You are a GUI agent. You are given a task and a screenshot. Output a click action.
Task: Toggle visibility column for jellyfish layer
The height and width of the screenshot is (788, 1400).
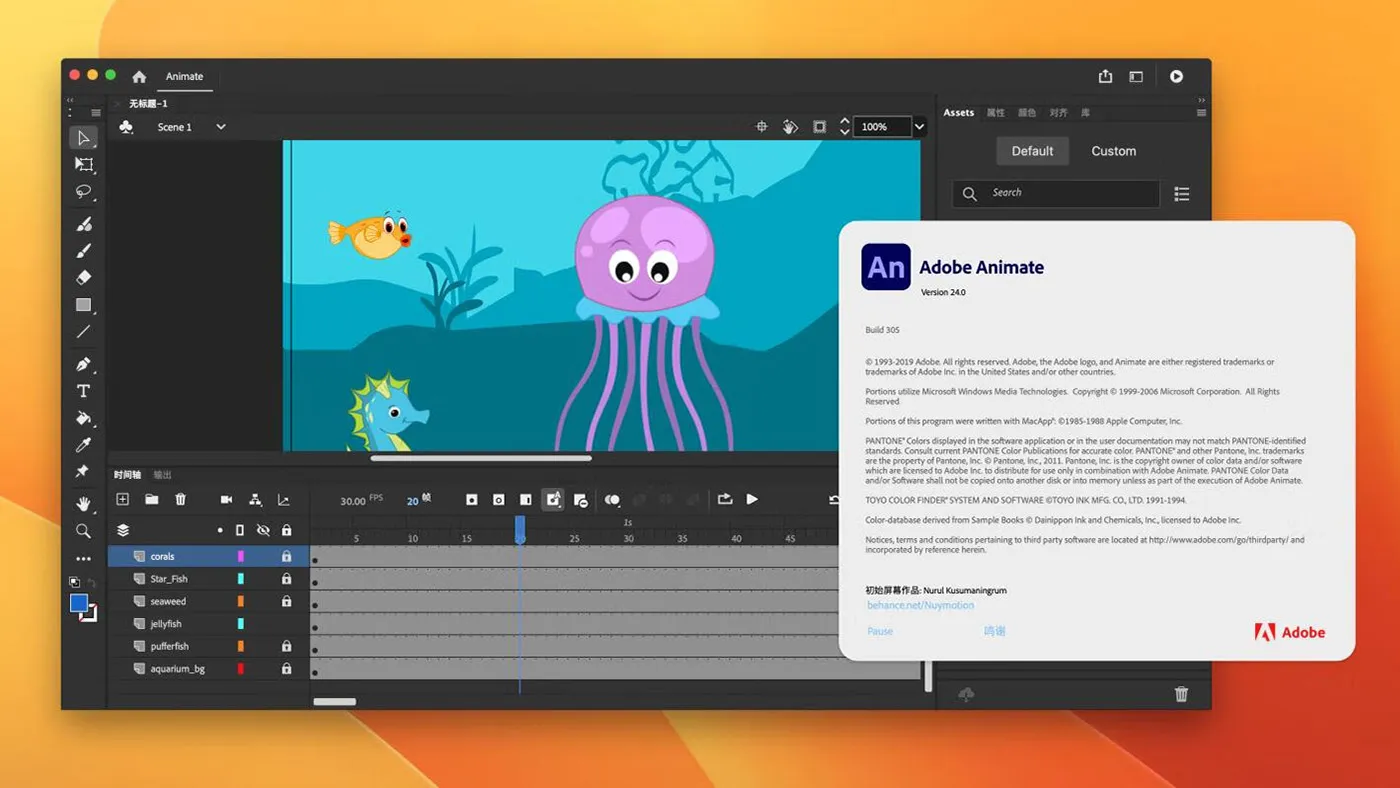(x=262, y=623)
